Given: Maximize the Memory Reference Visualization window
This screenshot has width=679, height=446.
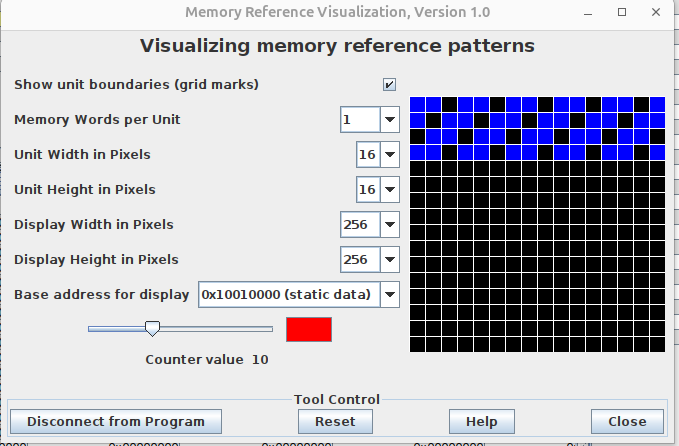Looking at the screenshot, I should [622, 11].
